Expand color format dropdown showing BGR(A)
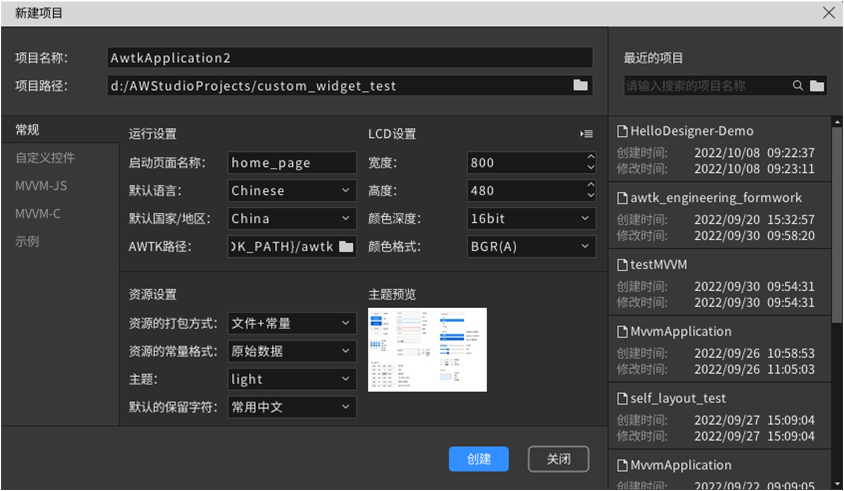The width and height of the screenshot is (844, 491). click(531, 247)
